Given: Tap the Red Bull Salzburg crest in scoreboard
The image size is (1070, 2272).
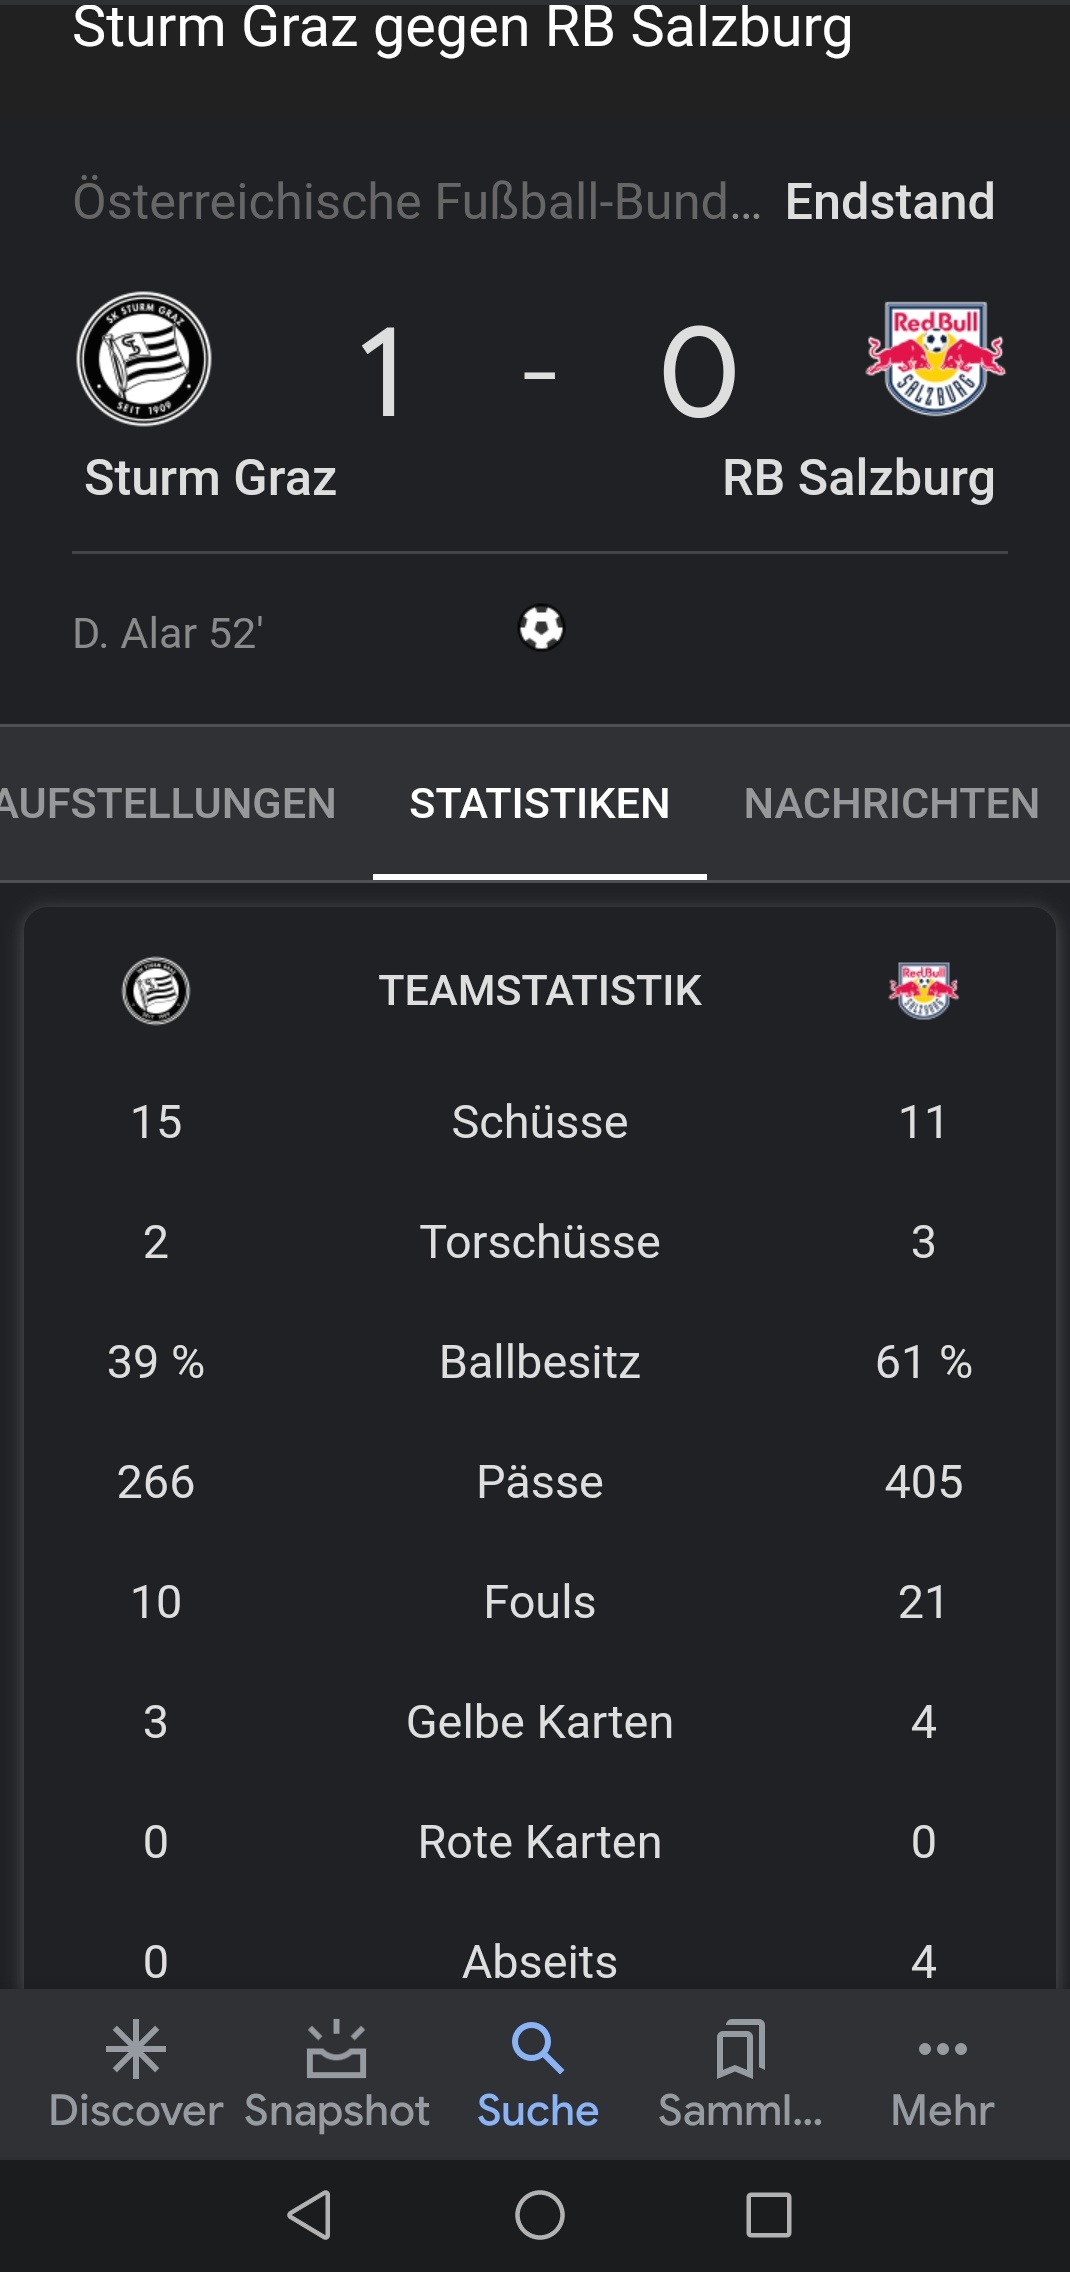Looking at the screenshot, I should point(936,359).
